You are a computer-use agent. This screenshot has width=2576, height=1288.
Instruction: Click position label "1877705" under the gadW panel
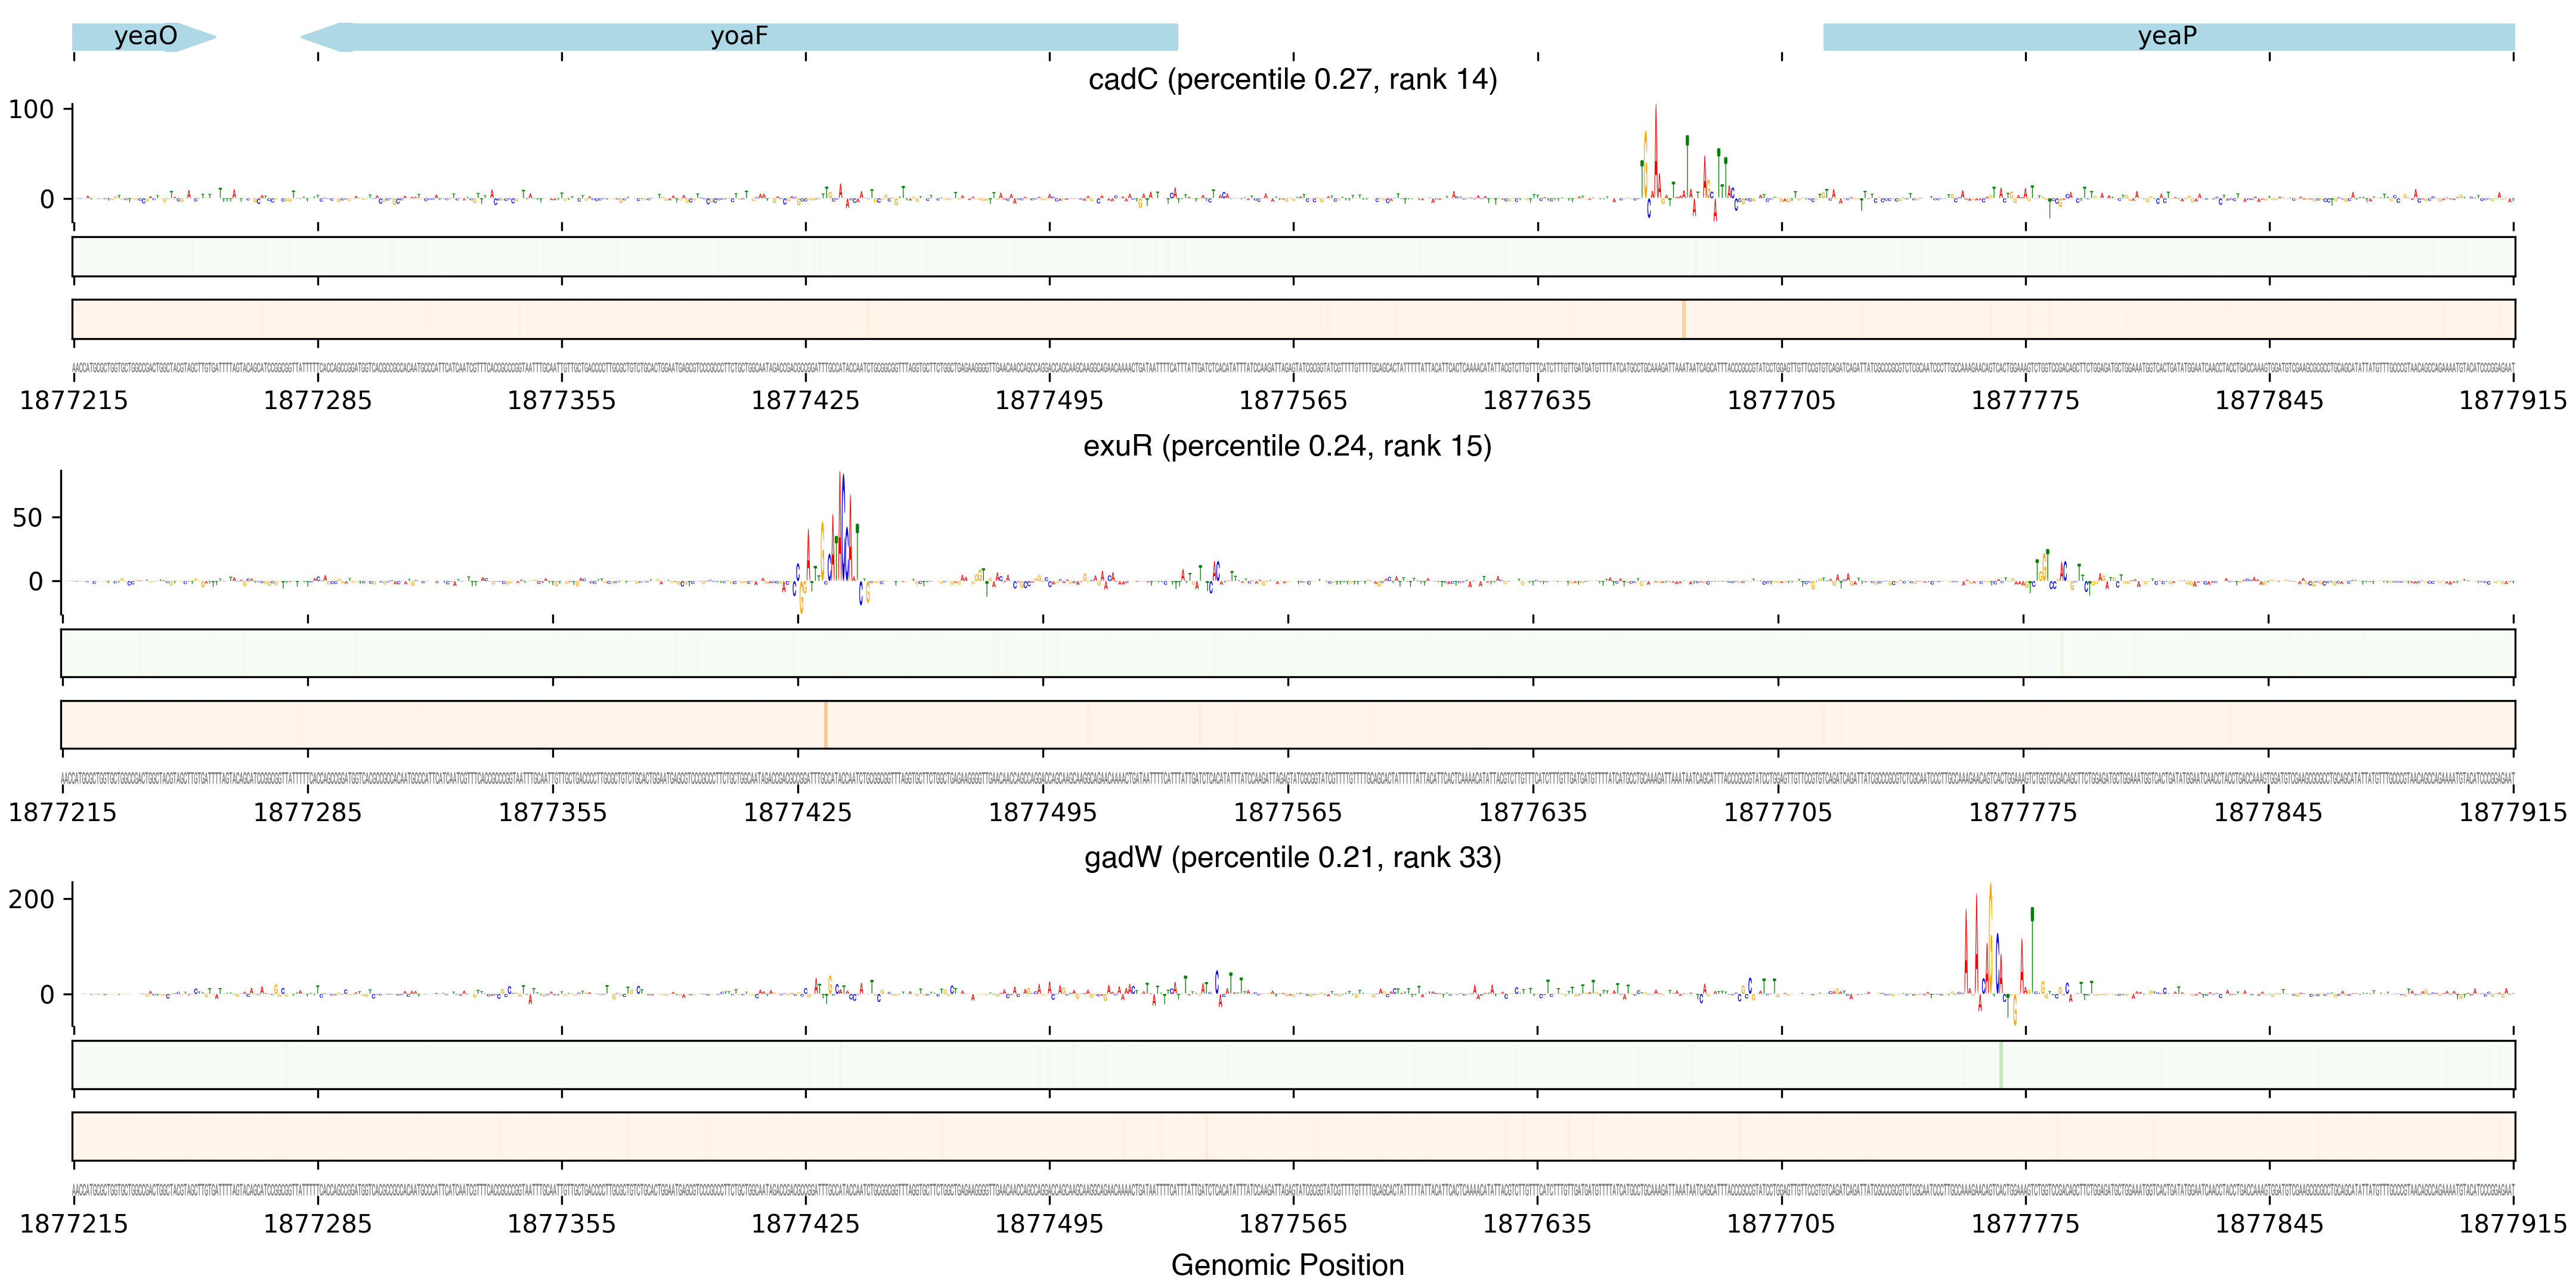click(x=1782, y=1224)
